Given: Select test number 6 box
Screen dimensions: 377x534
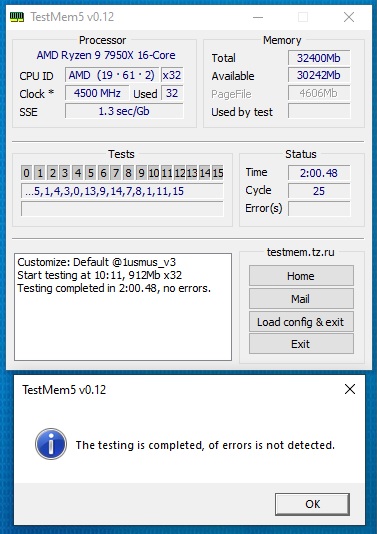Looking at the screenshot, I should [103, 173].
